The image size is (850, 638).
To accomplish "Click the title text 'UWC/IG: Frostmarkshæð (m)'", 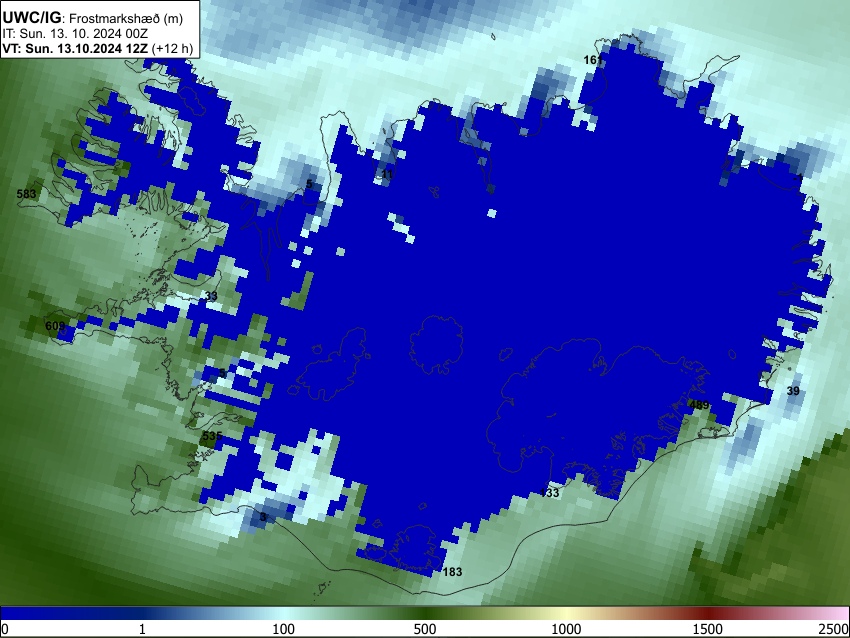I will (93, 18).
